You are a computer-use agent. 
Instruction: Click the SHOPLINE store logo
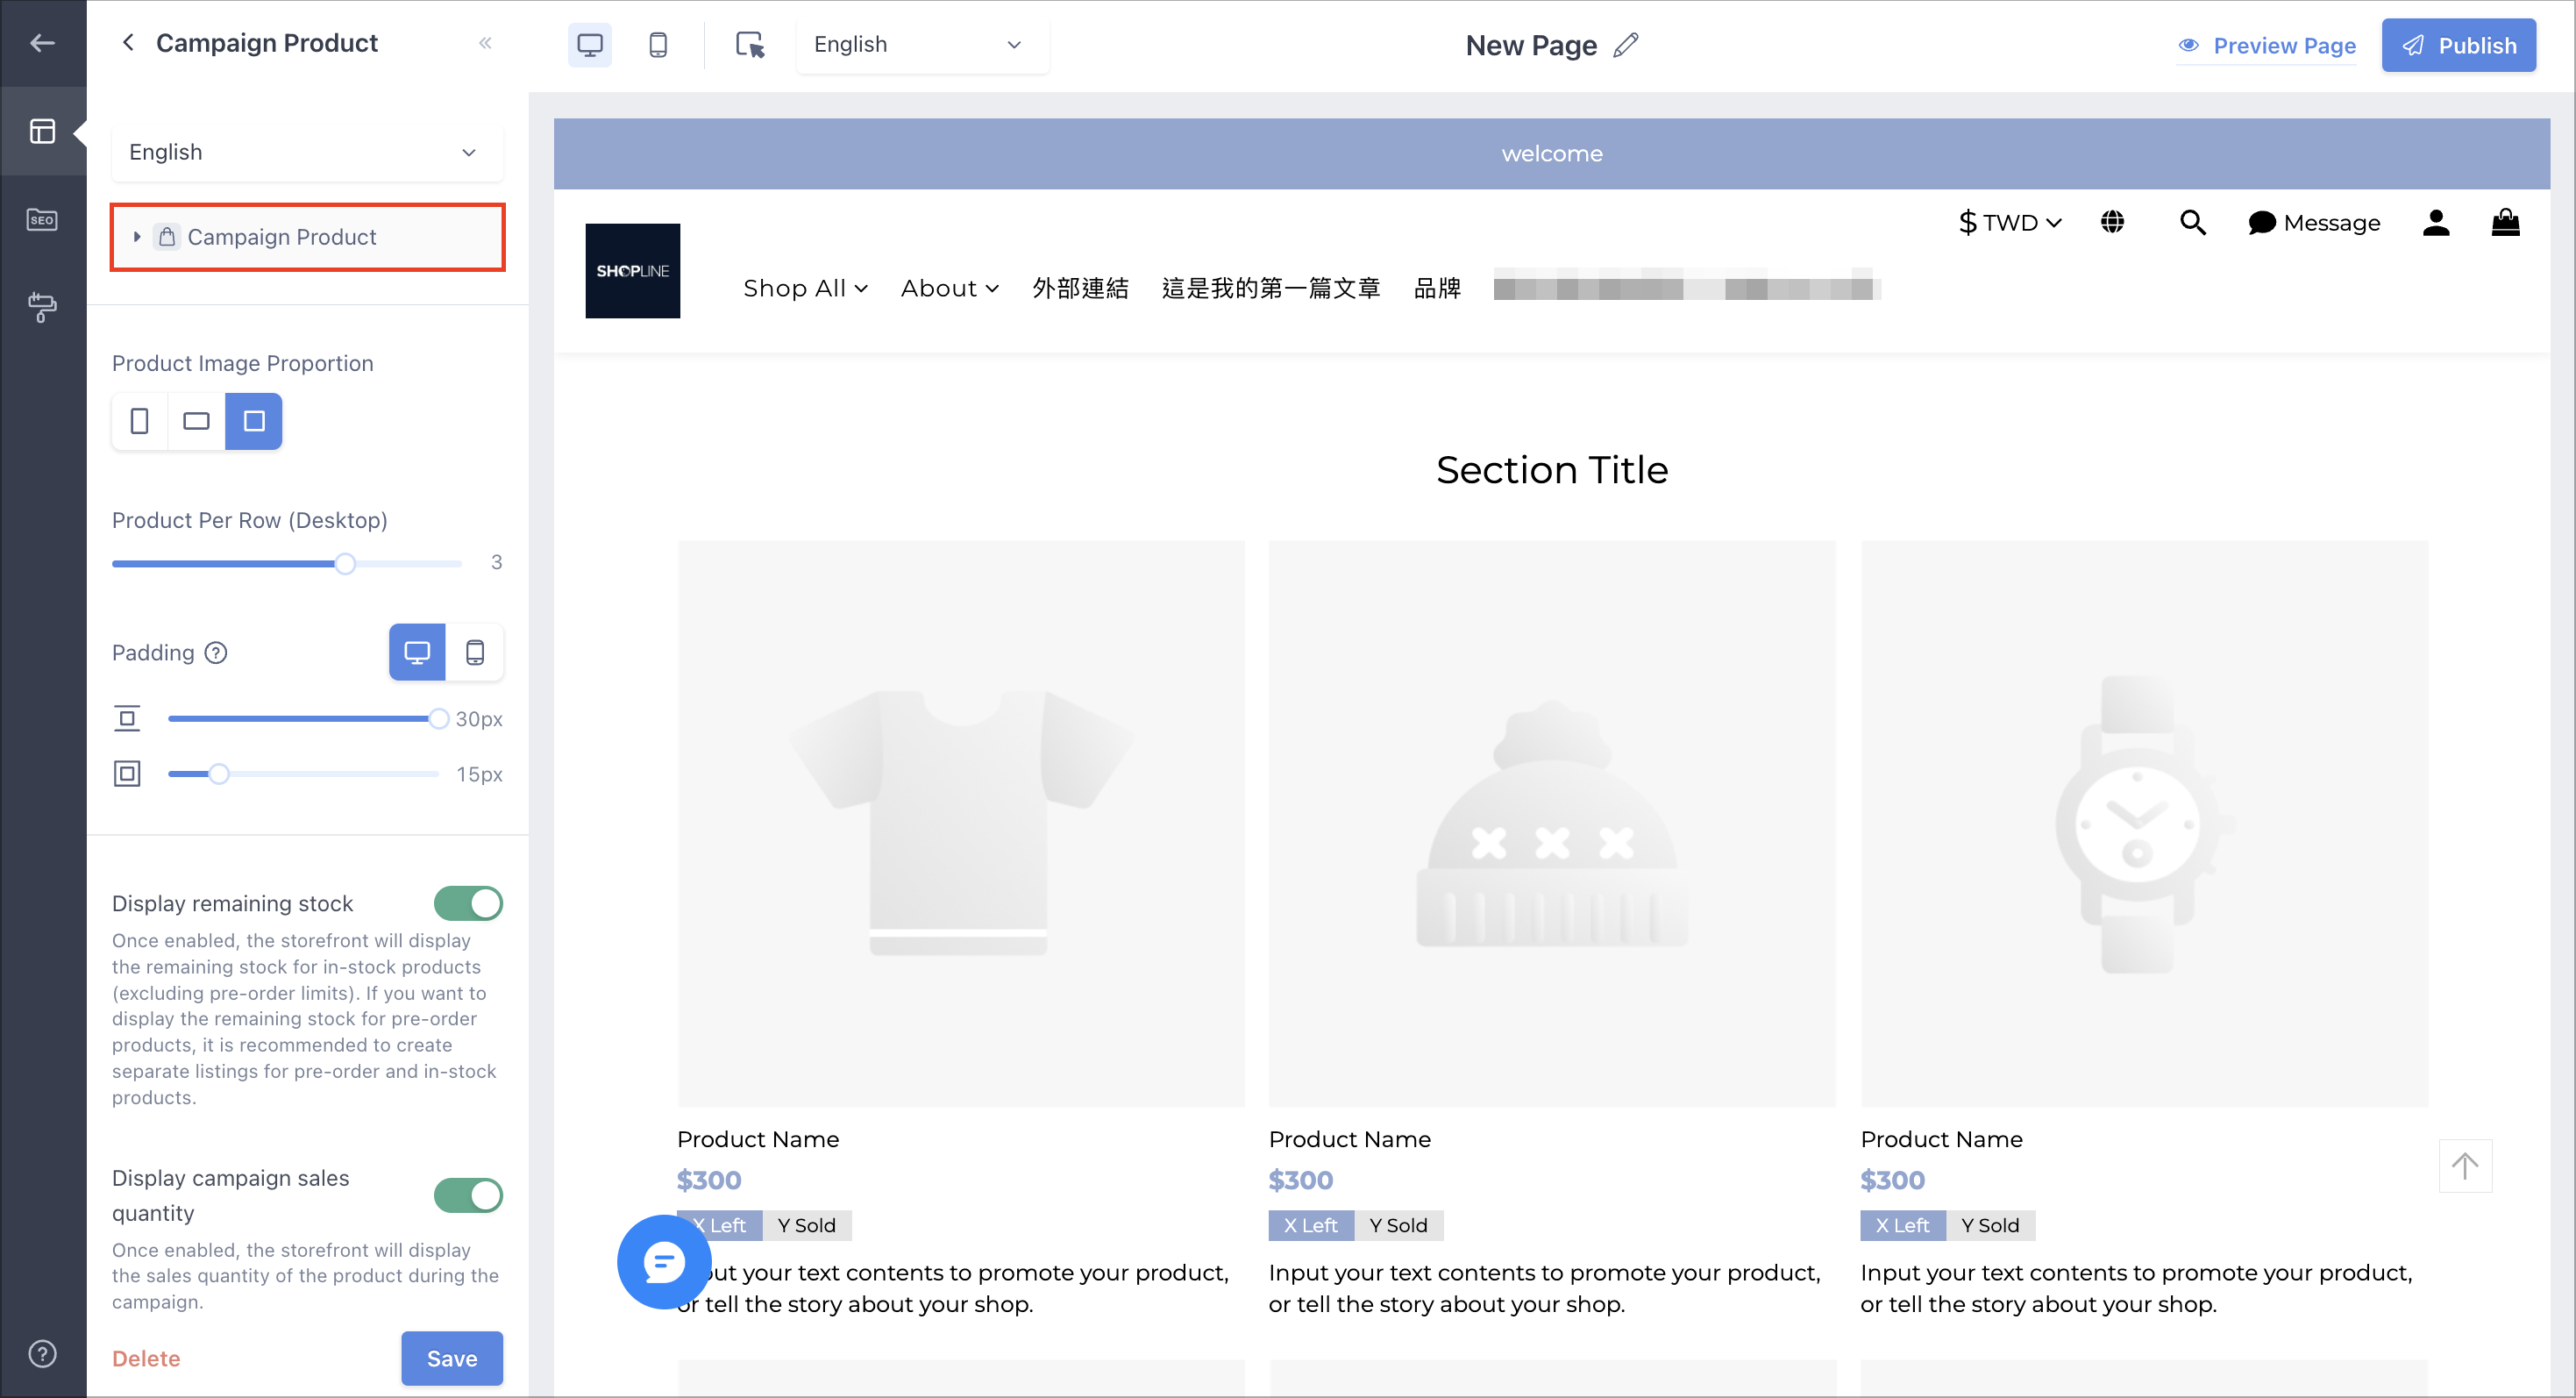(632, 271)
